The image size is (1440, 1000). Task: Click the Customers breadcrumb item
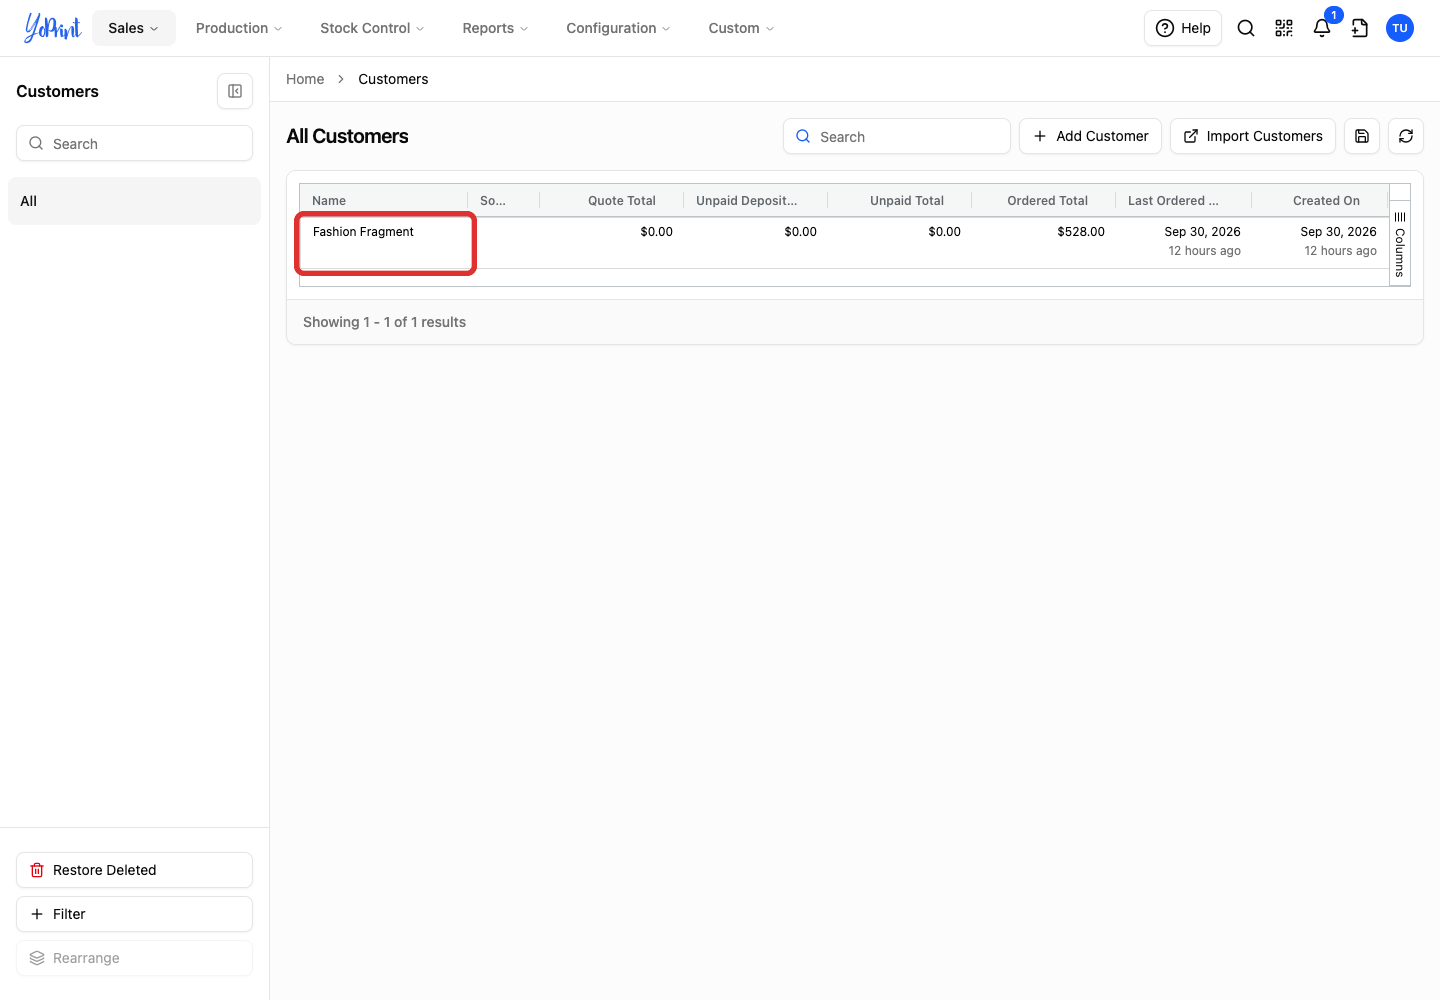tap(393, 79)
